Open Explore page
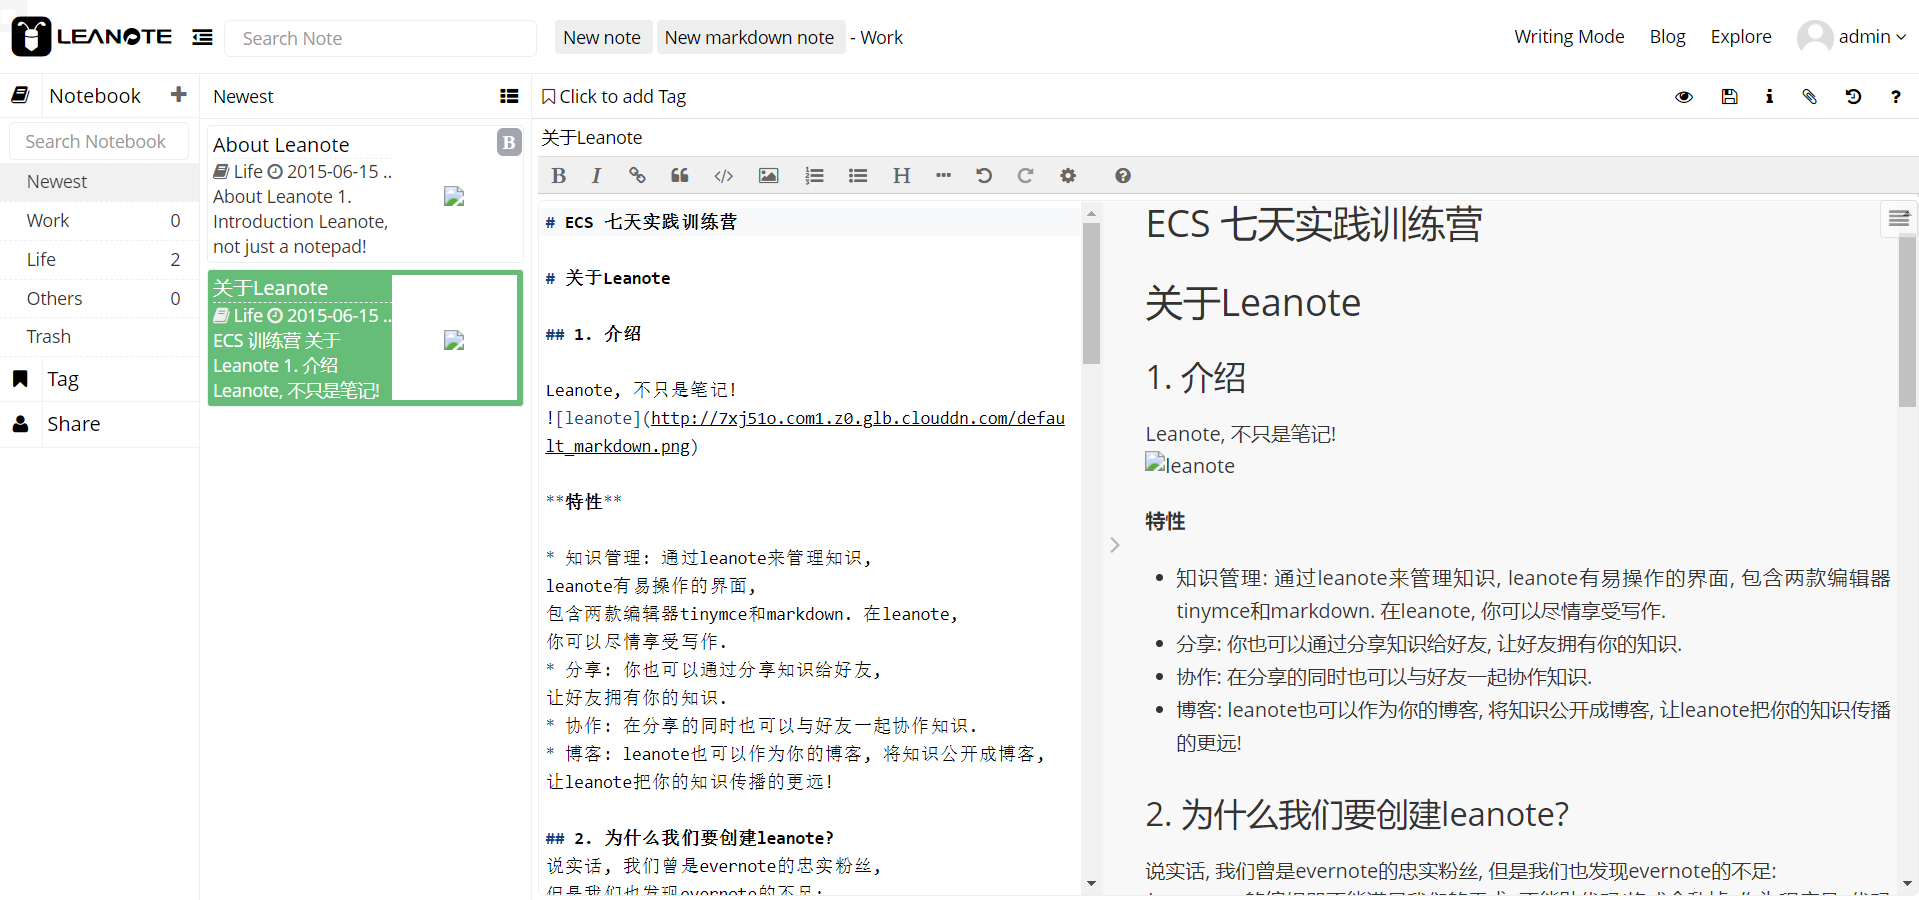The height and width of the screenshot is (900, 1919). (1741, 37)
